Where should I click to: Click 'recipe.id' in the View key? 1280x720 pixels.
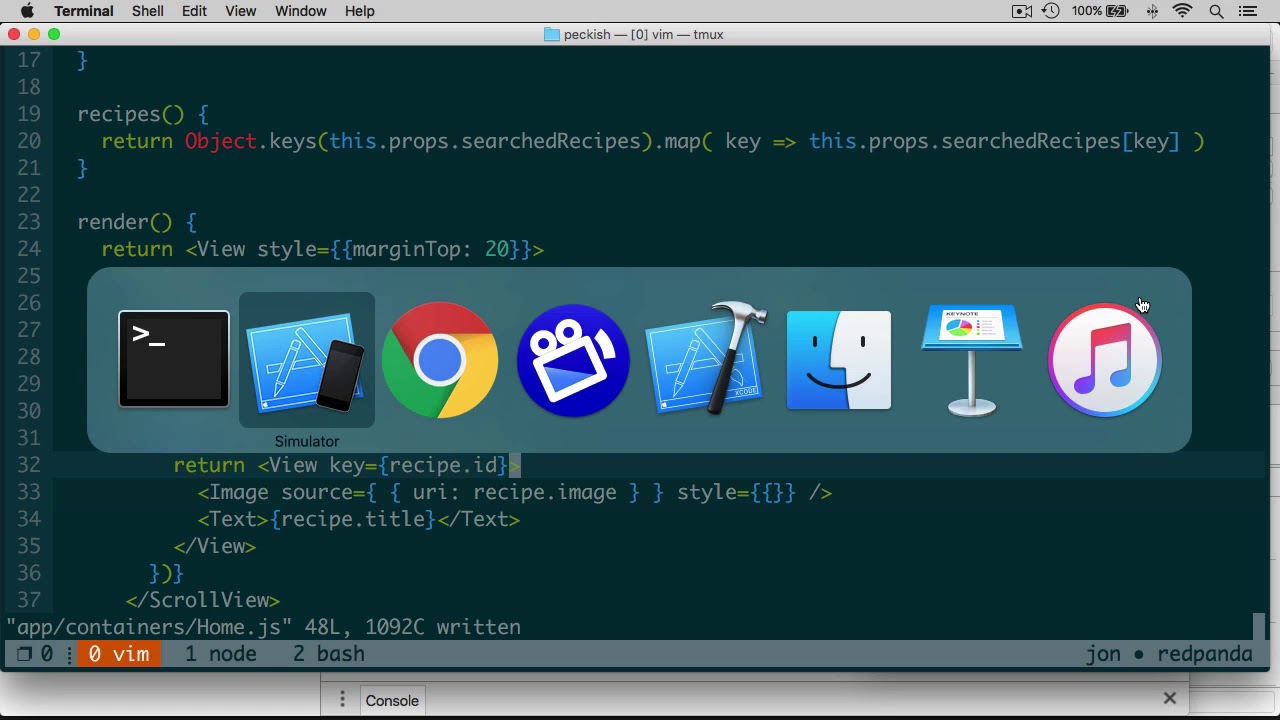point(443,465)
